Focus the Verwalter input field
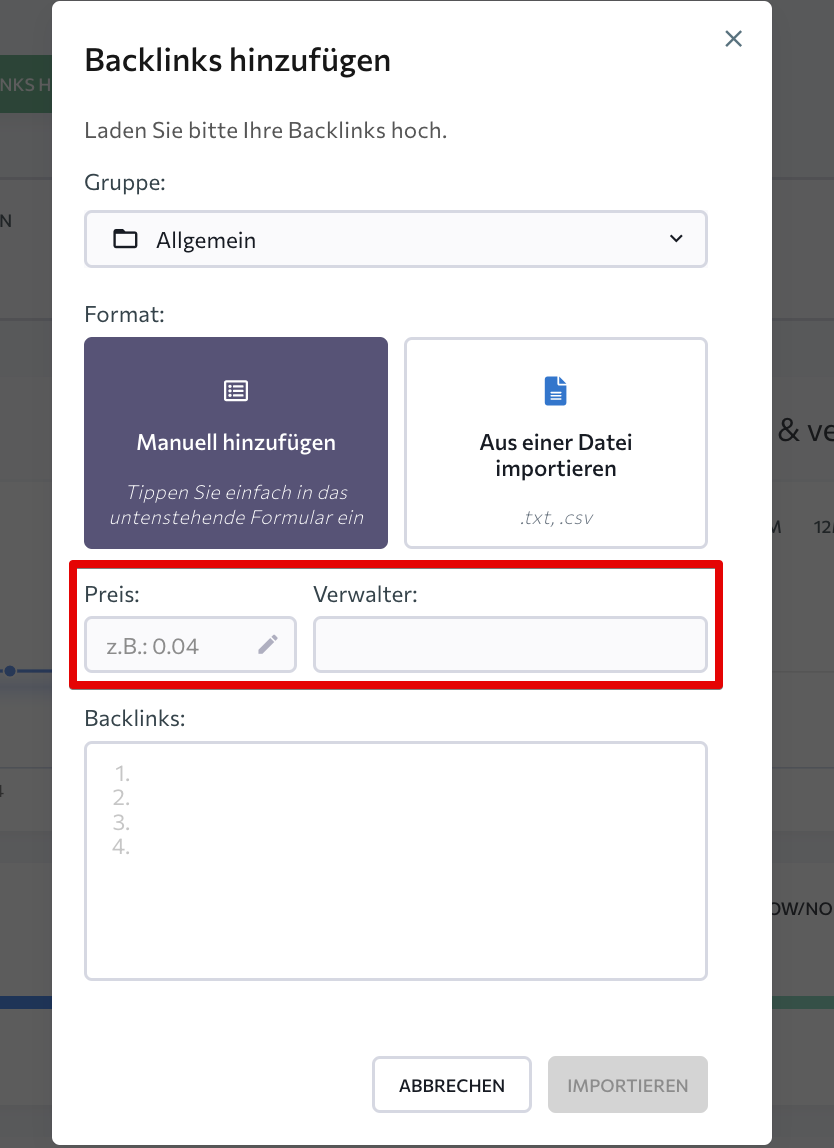The image size is (834, 1148). pyautogui.click(x=510, y=645)
